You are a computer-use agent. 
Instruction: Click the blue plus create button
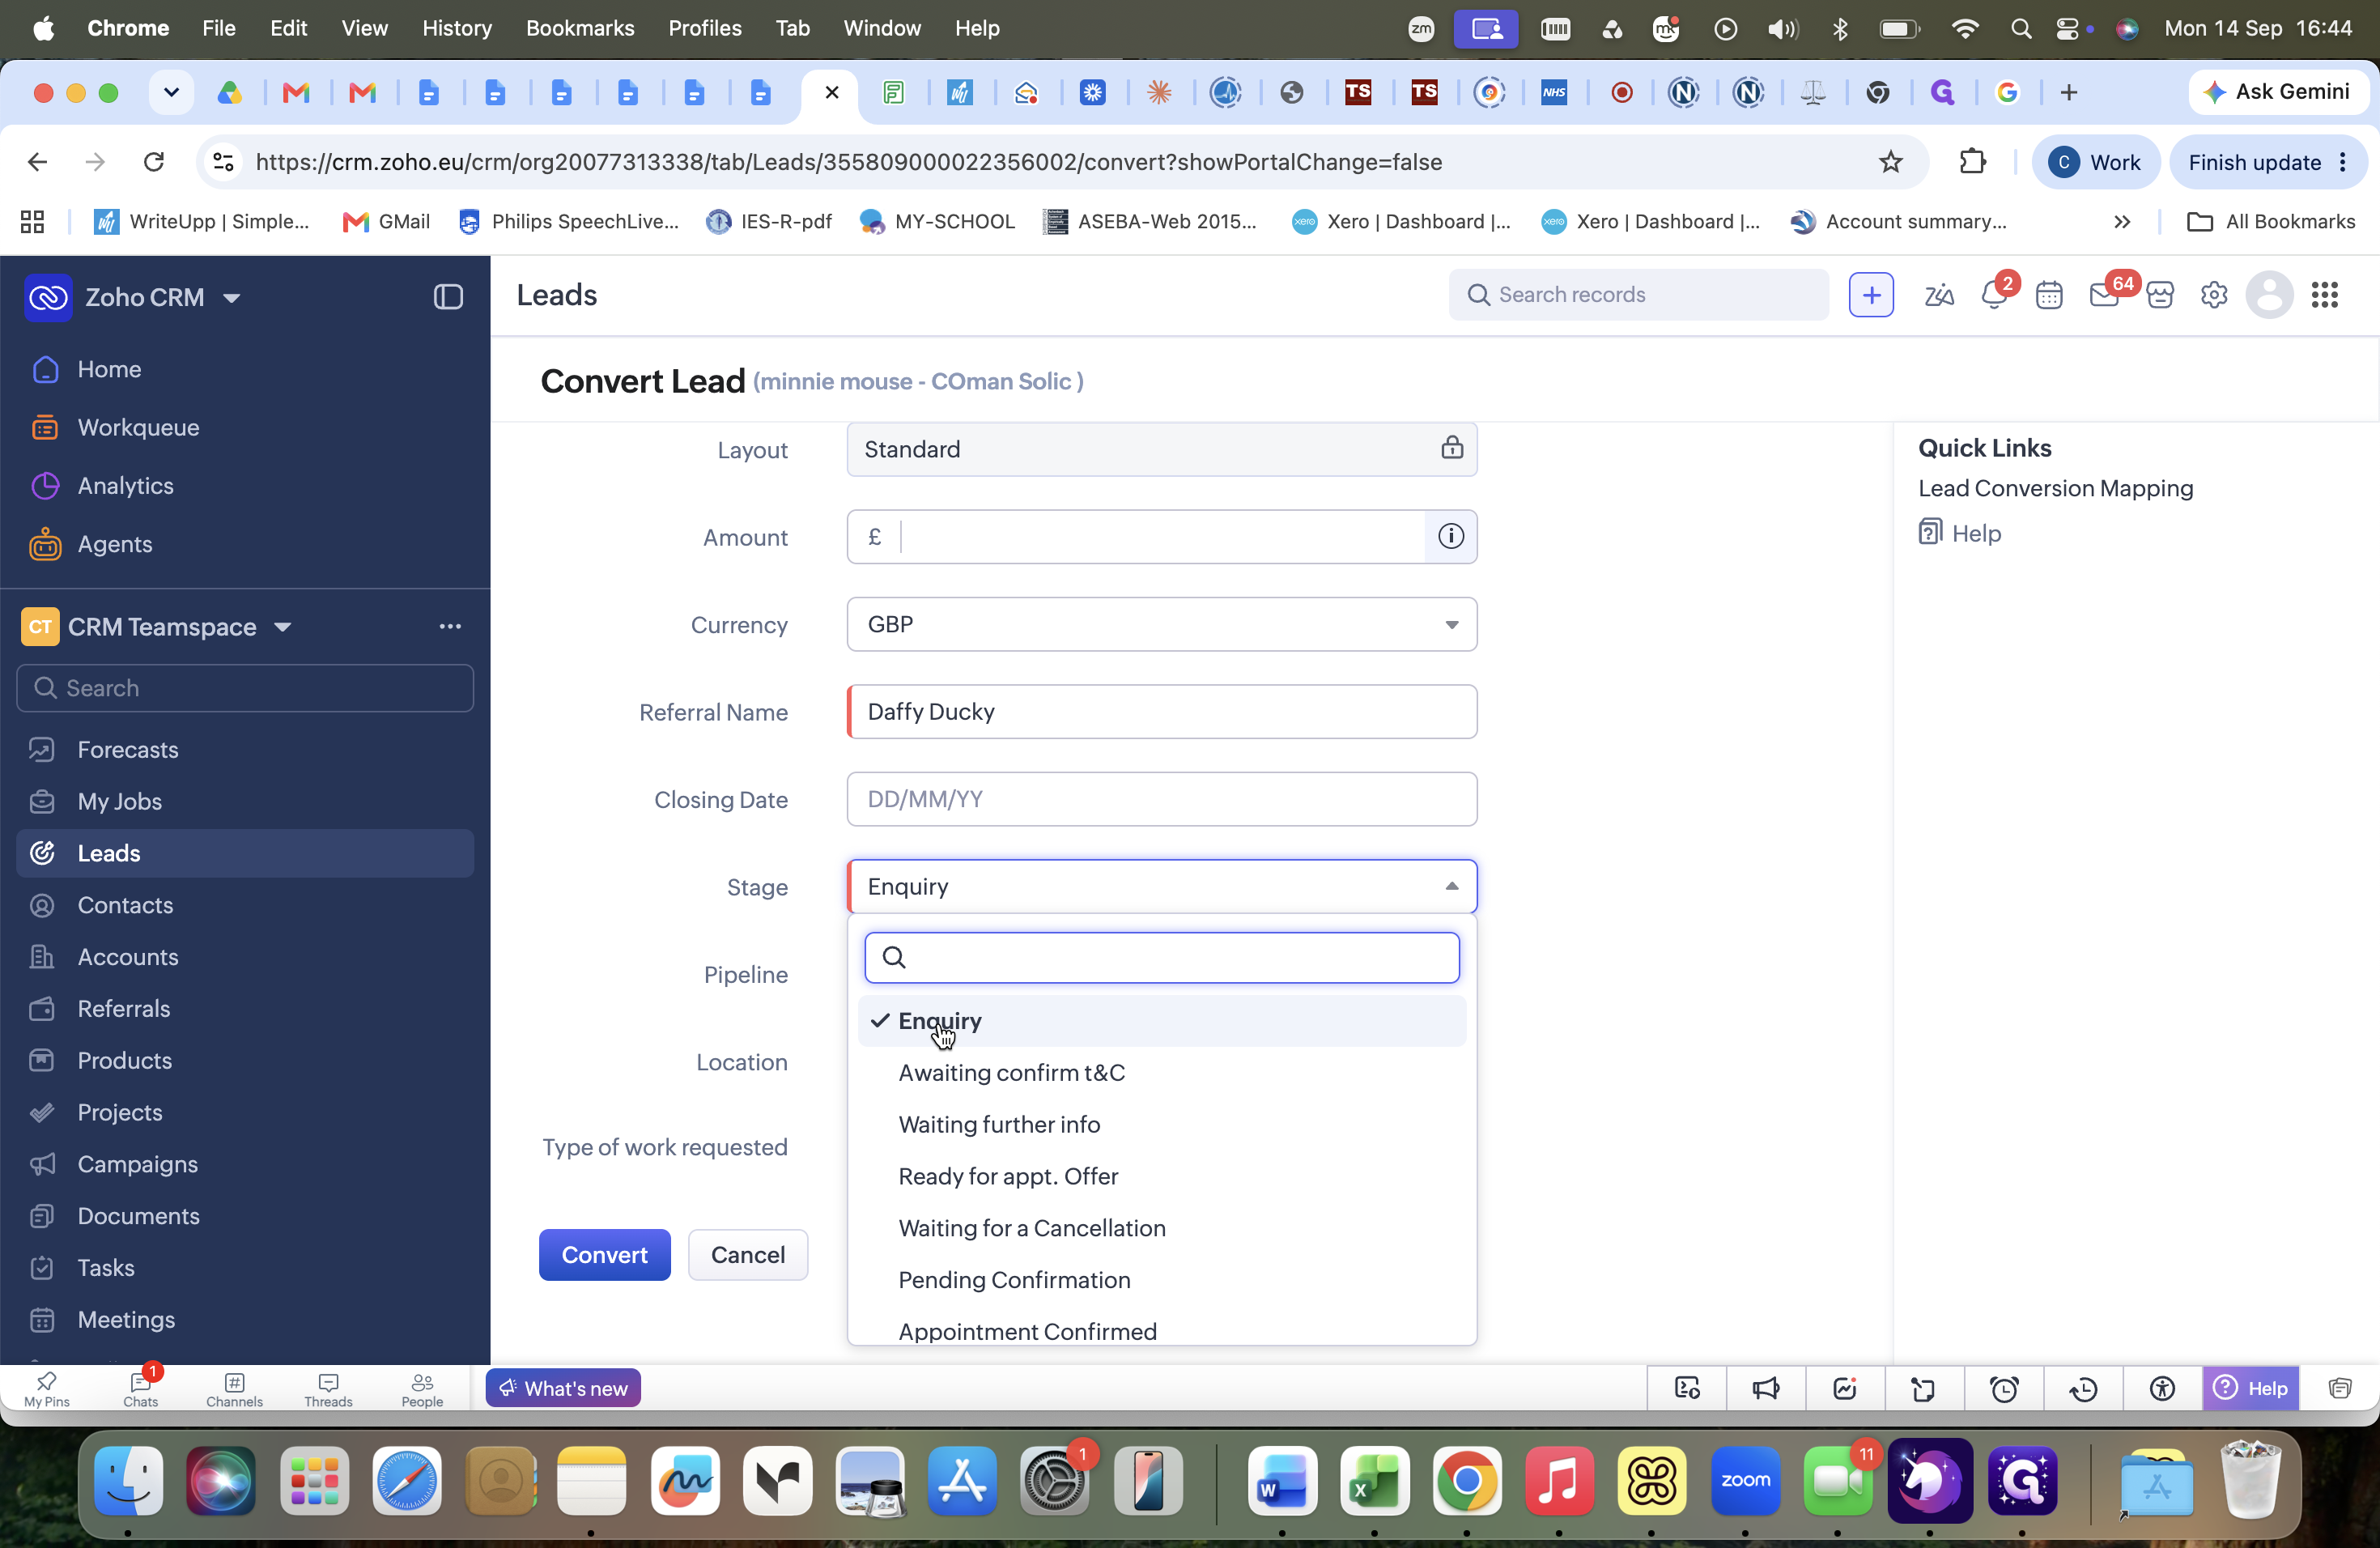(1871, 295)
